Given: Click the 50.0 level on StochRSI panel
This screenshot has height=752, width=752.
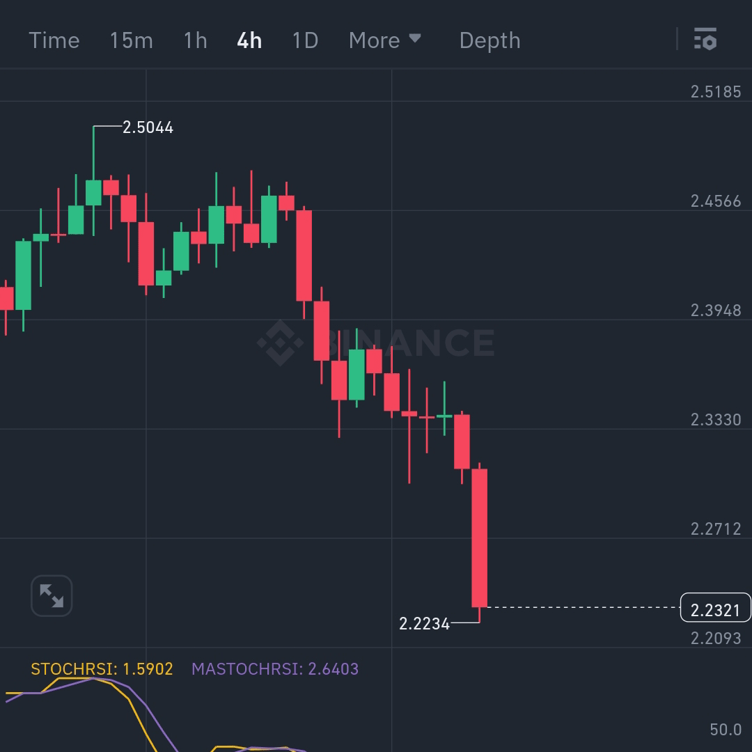Looking at the screenshot, I should pos(725,731).
